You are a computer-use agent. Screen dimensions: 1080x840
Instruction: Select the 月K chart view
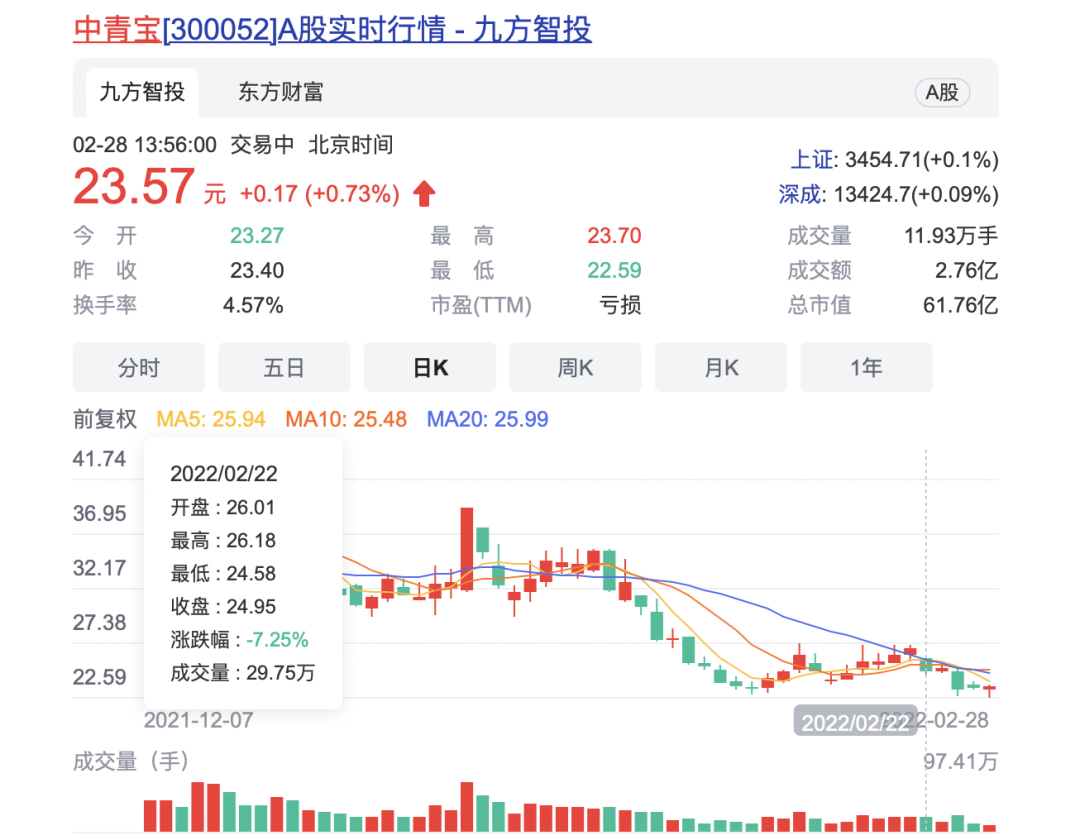721,368
